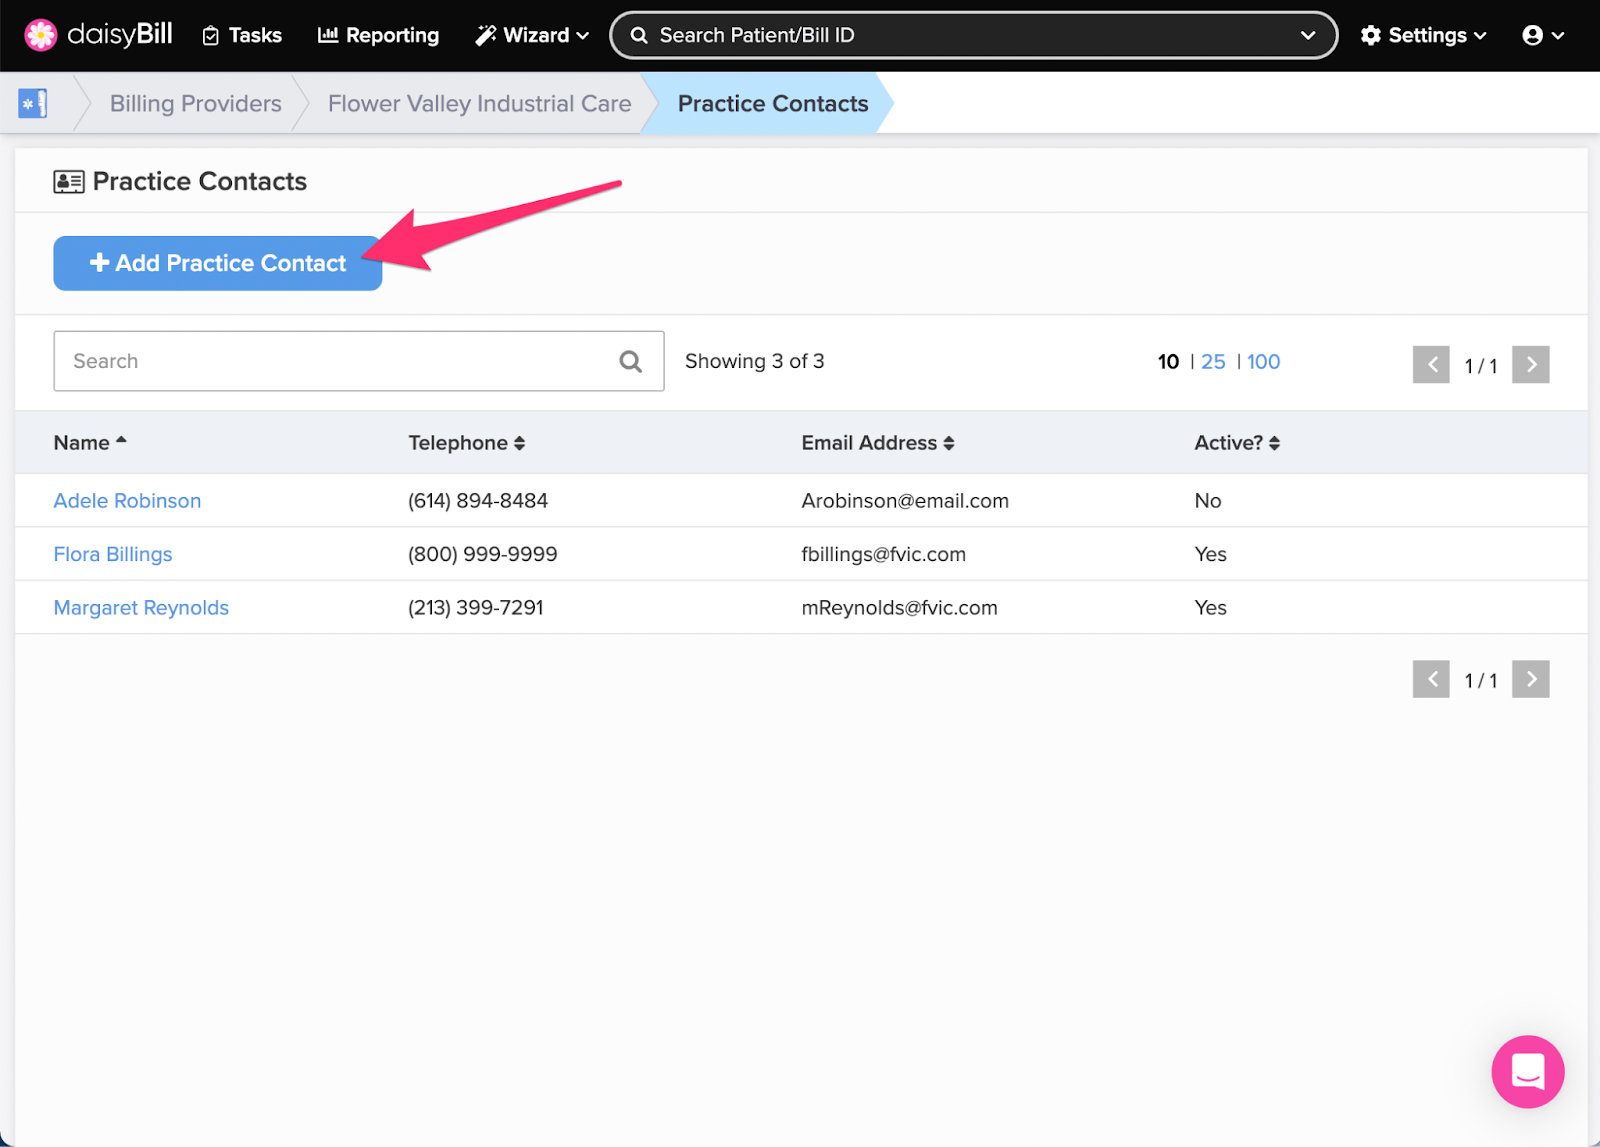Open Adele Robinson contact link
1600x1147 pixels.
tap(127, 501)
